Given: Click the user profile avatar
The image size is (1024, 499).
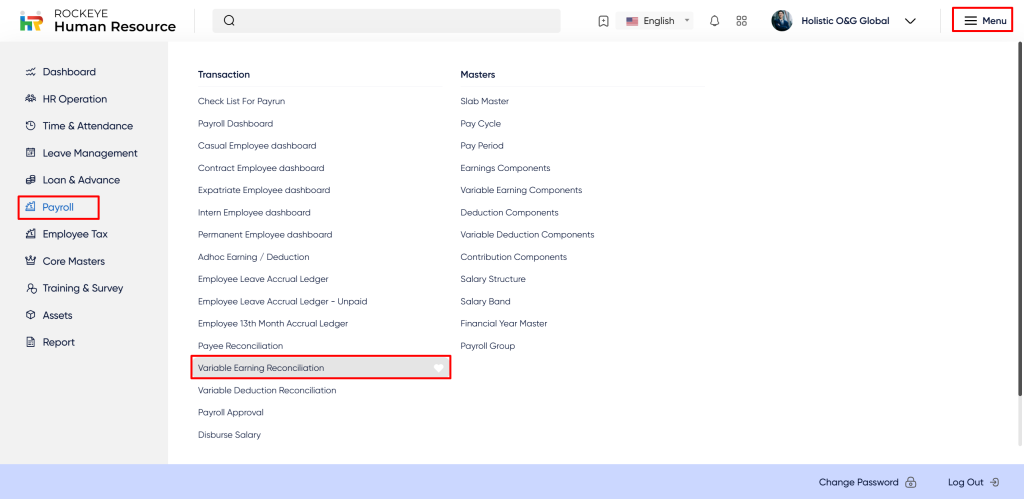Looking at the screenshot, I should click(782, 21).
